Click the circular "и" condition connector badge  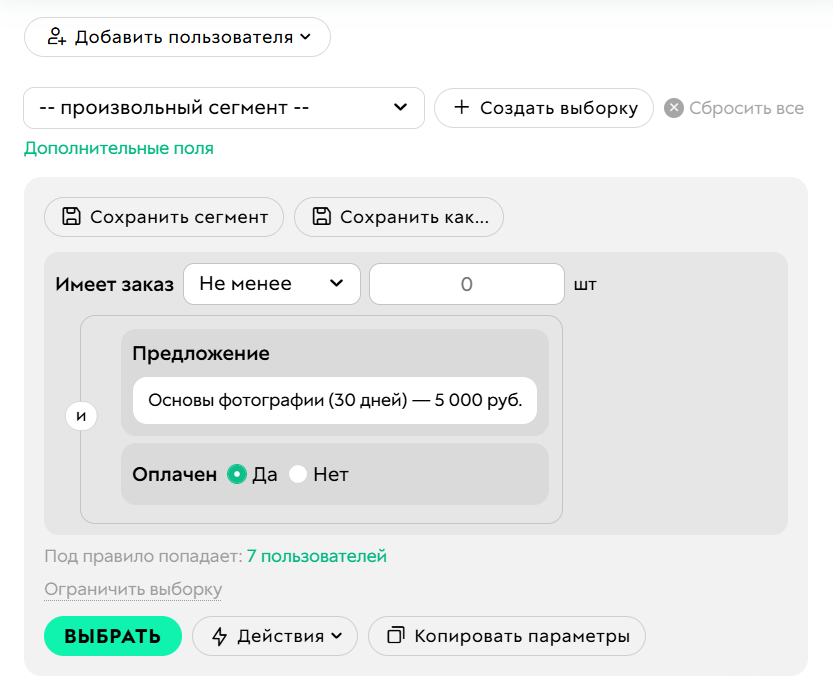pyautogui.click(x=81, y=416)
